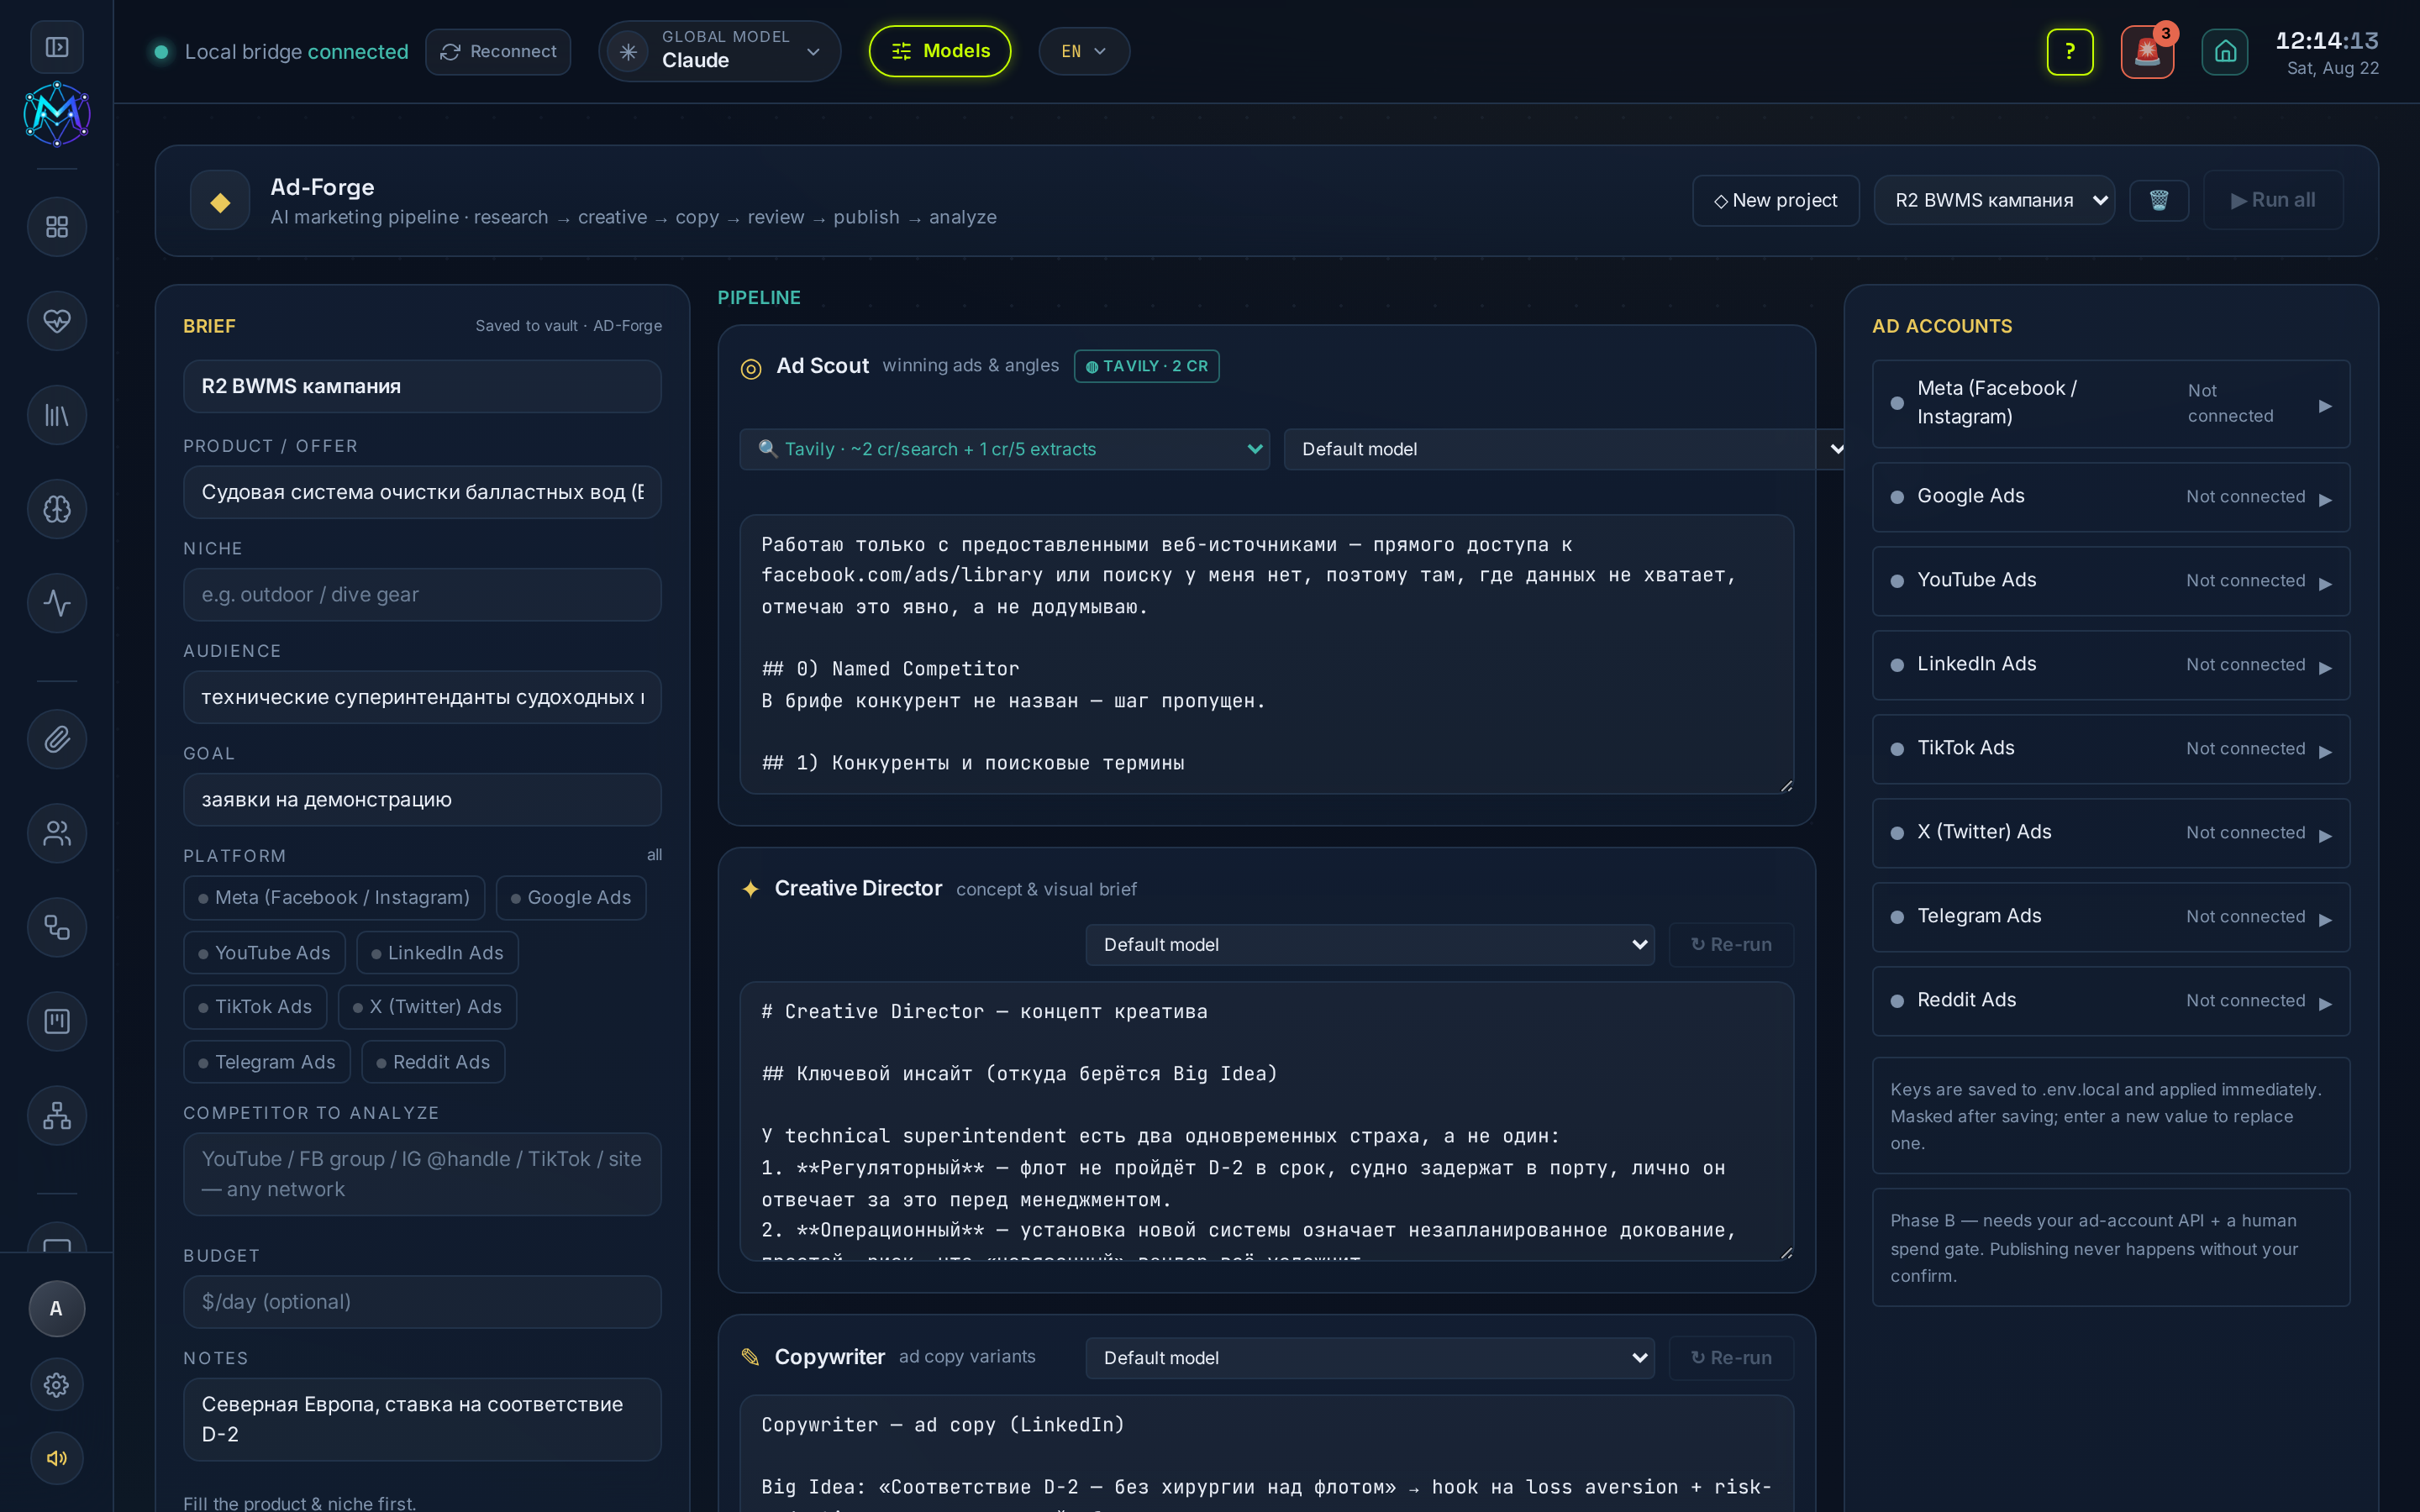Expand the Telegram Ads account row
2420x1512 pixels.
[2111, 916]
